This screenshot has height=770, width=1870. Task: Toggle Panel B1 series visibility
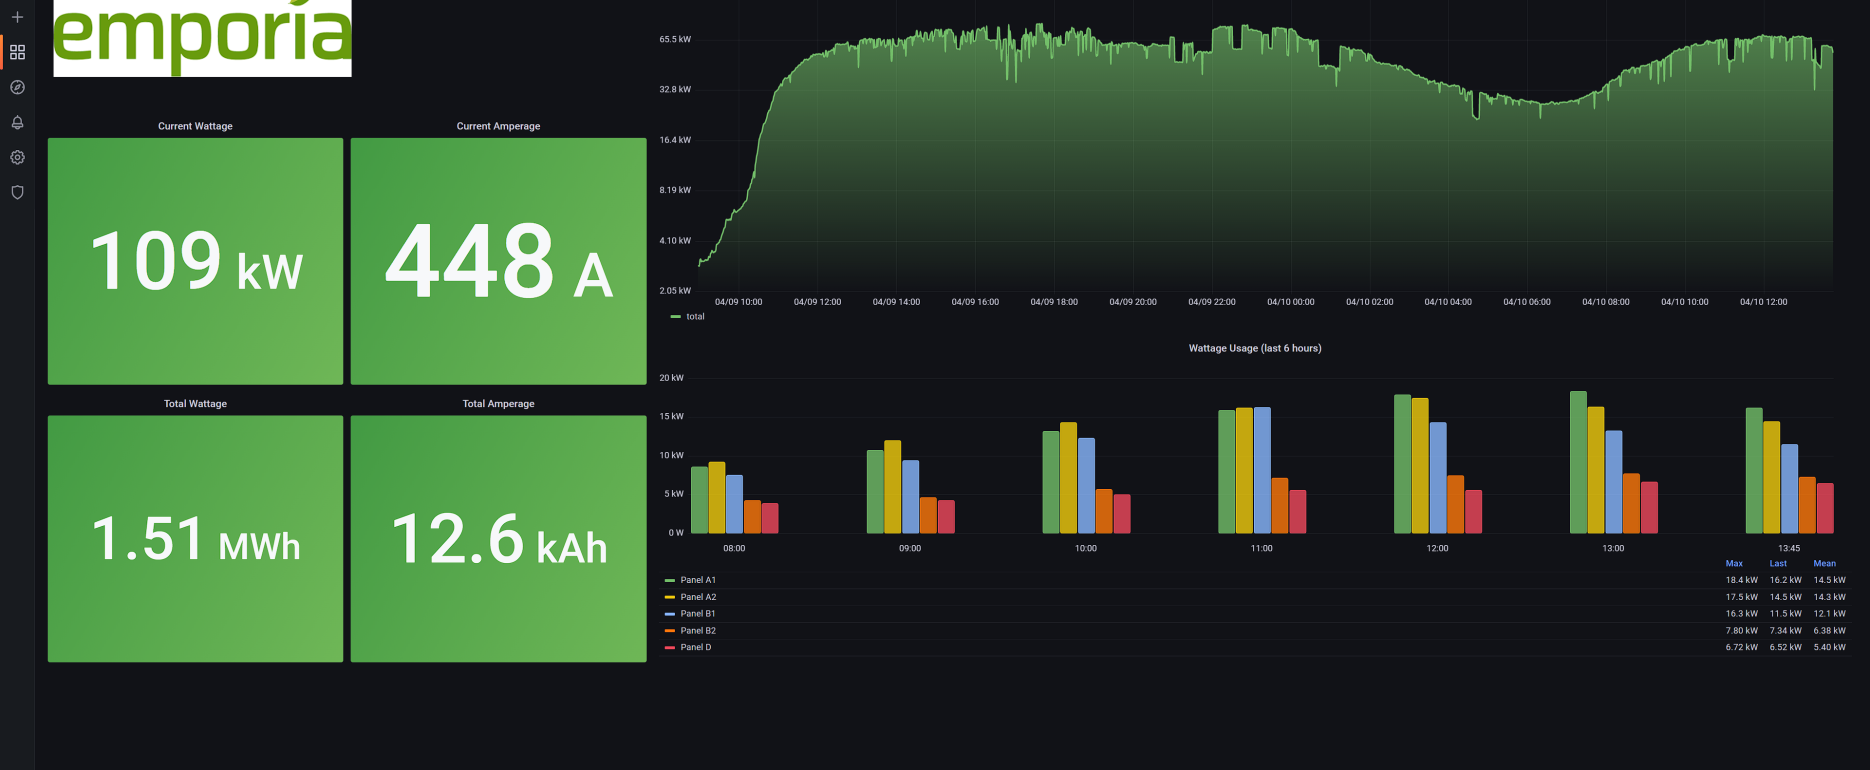click(x=697, y=614)
